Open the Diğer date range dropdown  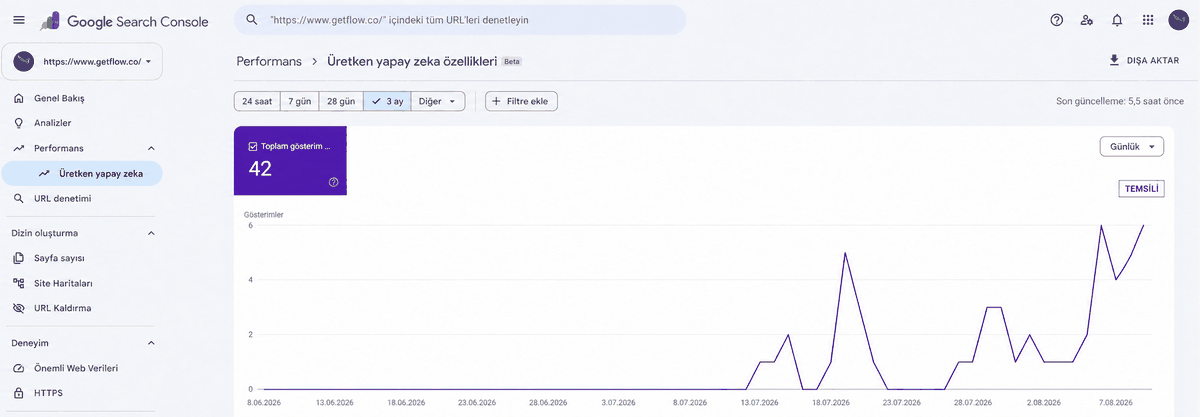pos(438,101)
